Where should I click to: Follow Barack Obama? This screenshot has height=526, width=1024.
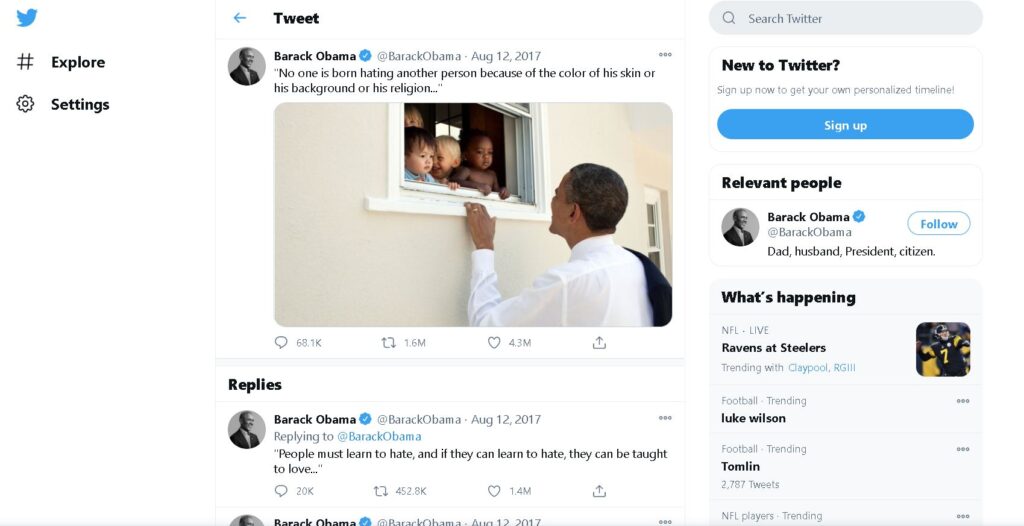tap(938, 224)
